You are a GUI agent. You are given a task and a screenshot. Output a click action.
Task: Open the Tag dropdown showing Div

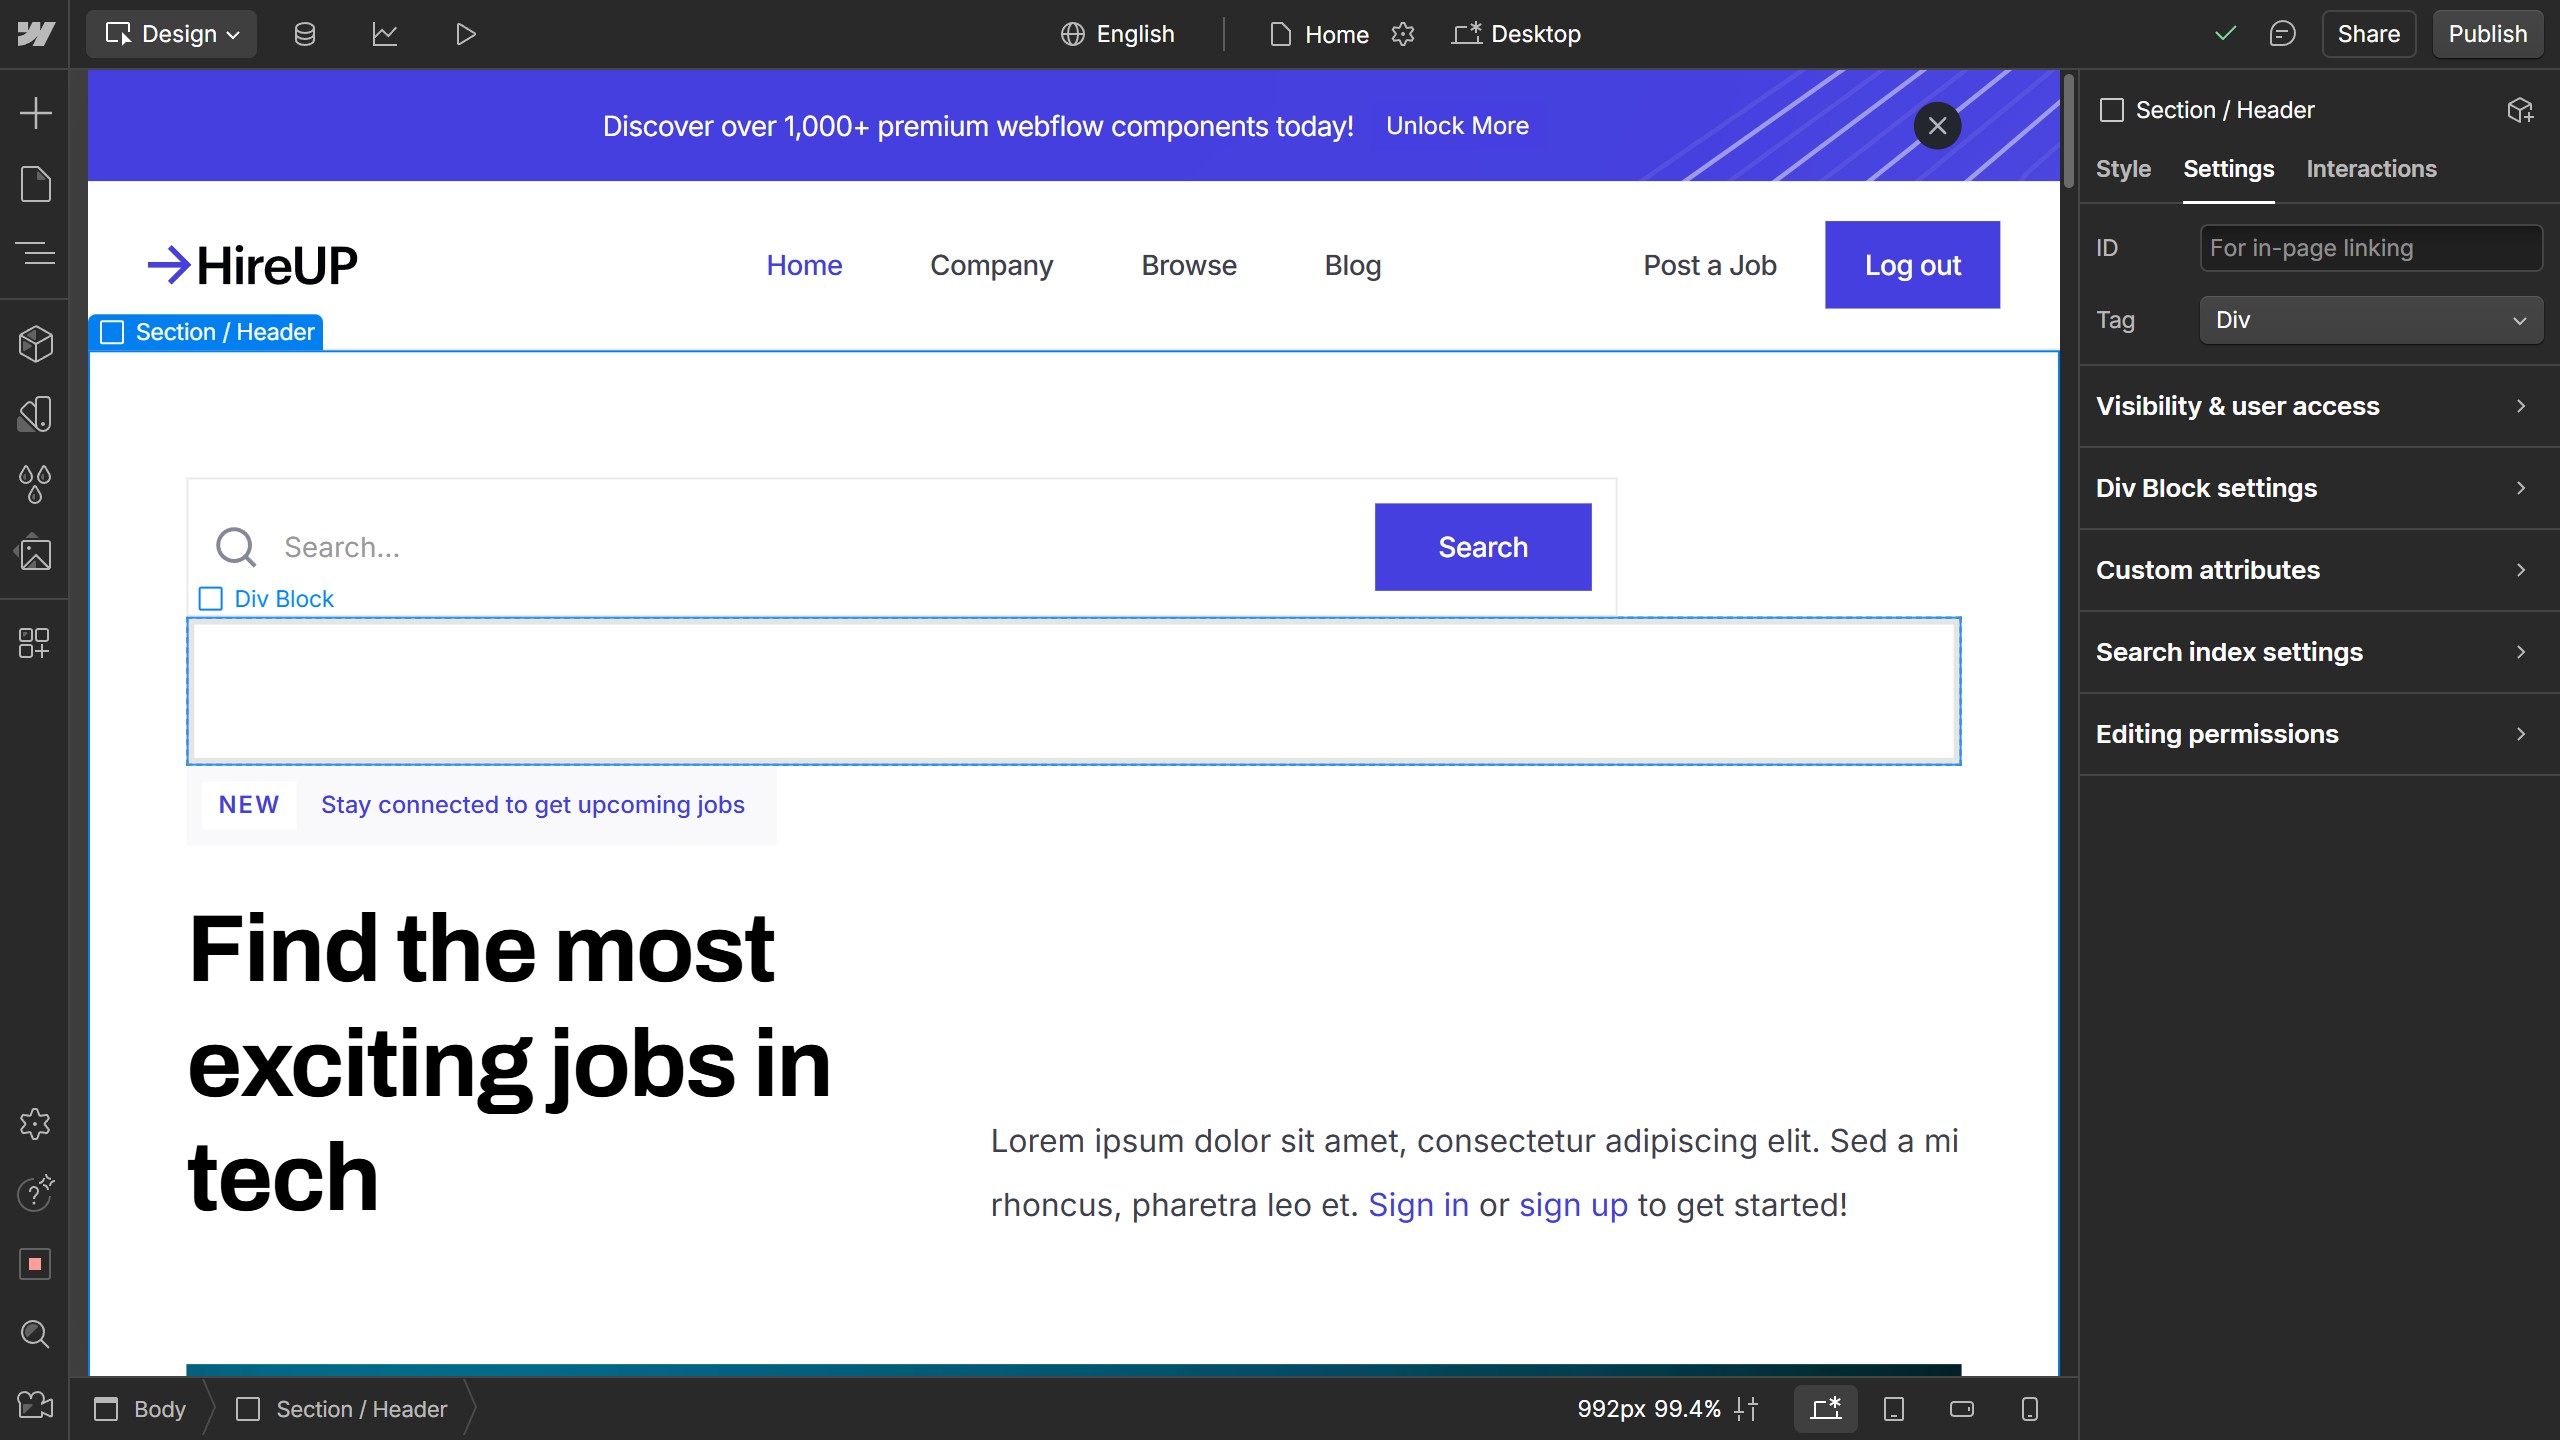pyautogui.click(x=2370, y=320)
